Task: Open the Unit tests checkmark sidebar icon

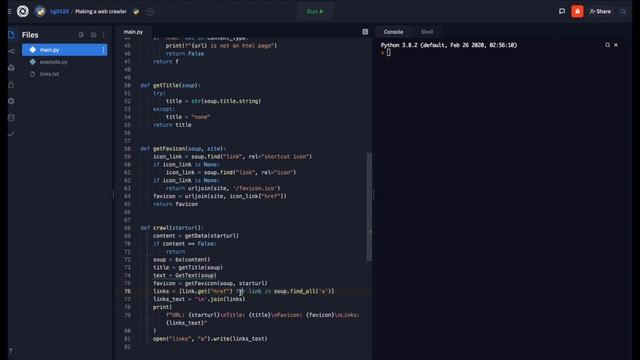Action: 11,134
